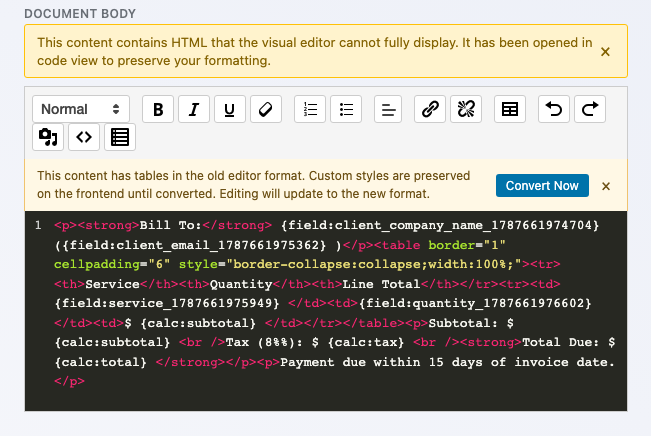Click the cellpadding attribute in code

click(97, 265)
